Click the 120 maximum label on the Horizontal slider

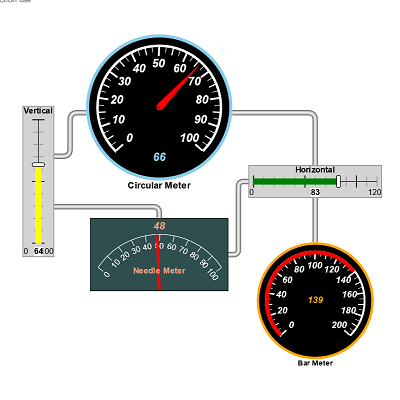[x=375, y=192]
